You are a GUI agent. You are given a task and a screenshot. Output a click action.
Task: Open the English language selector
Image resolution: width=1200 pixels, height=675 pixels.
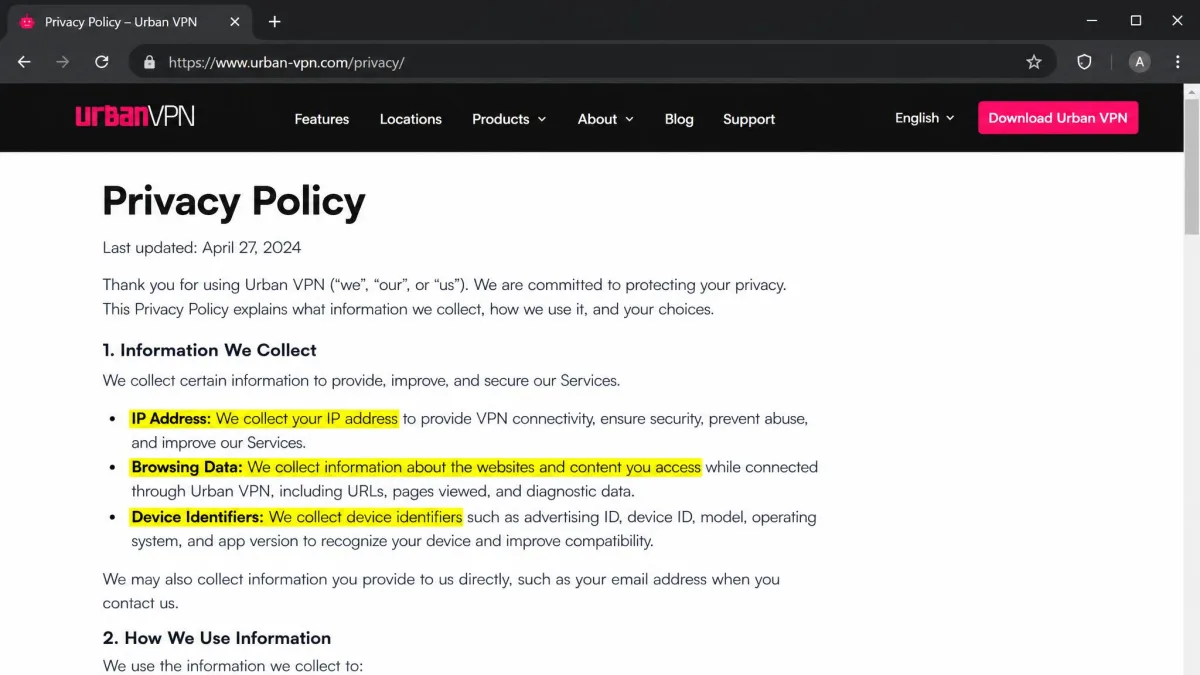[x=924, y=118]
